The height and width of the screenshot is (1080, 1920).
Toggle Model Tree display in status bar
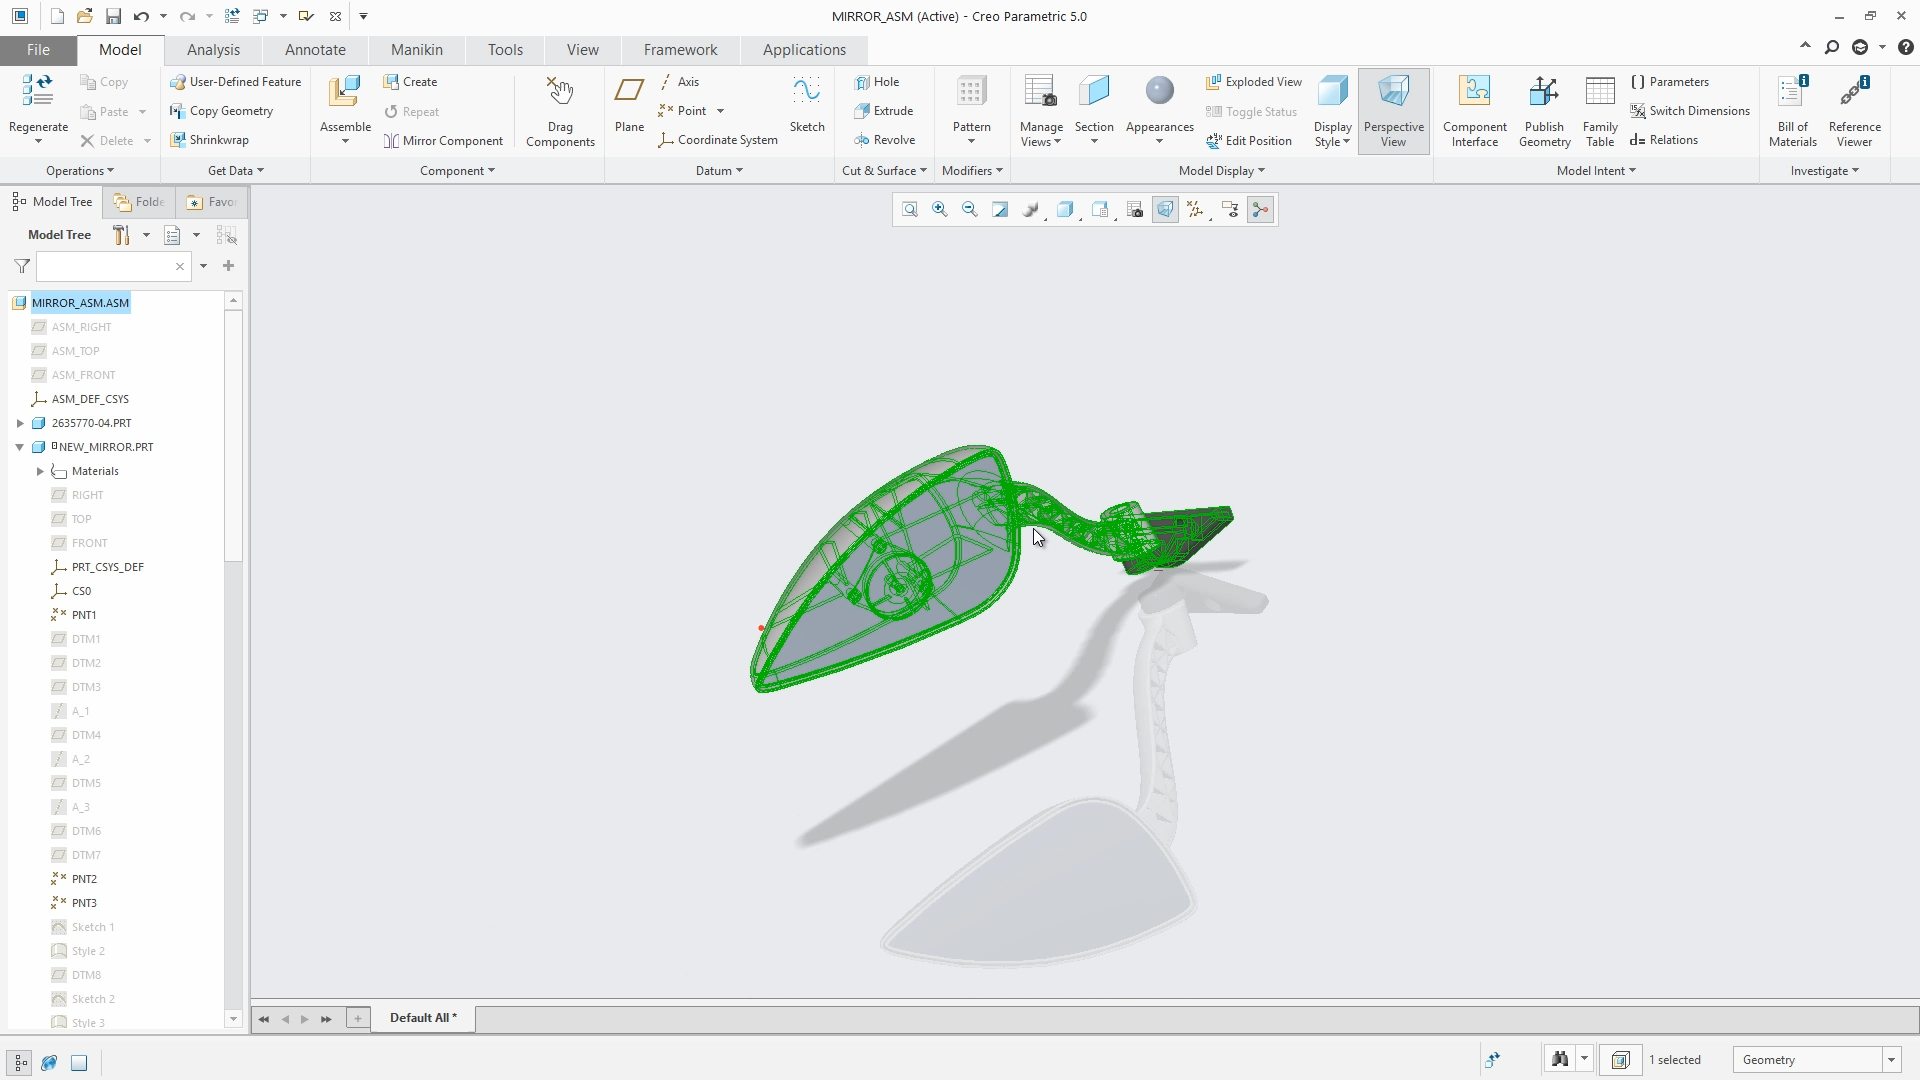20,1062
